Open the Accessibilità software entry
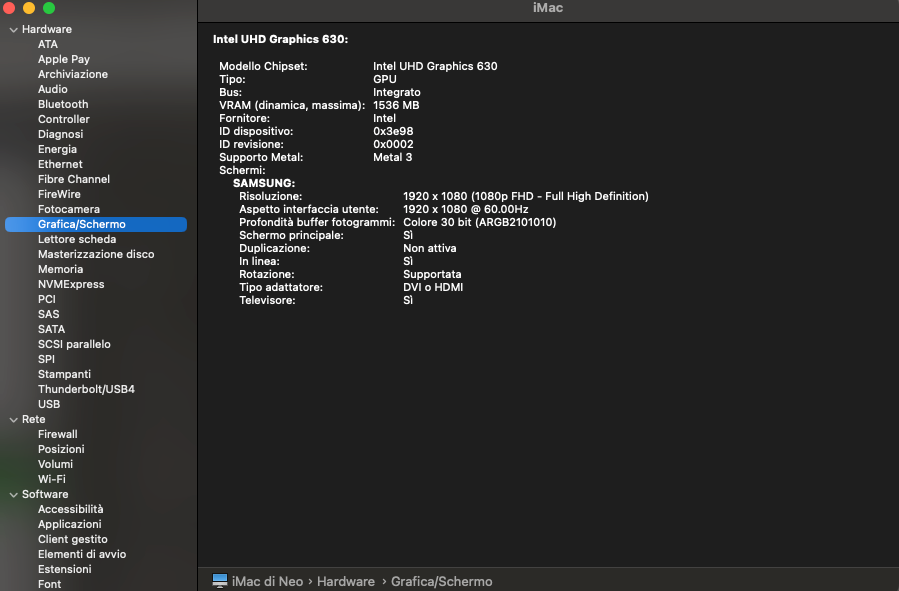 coord(71,510)
